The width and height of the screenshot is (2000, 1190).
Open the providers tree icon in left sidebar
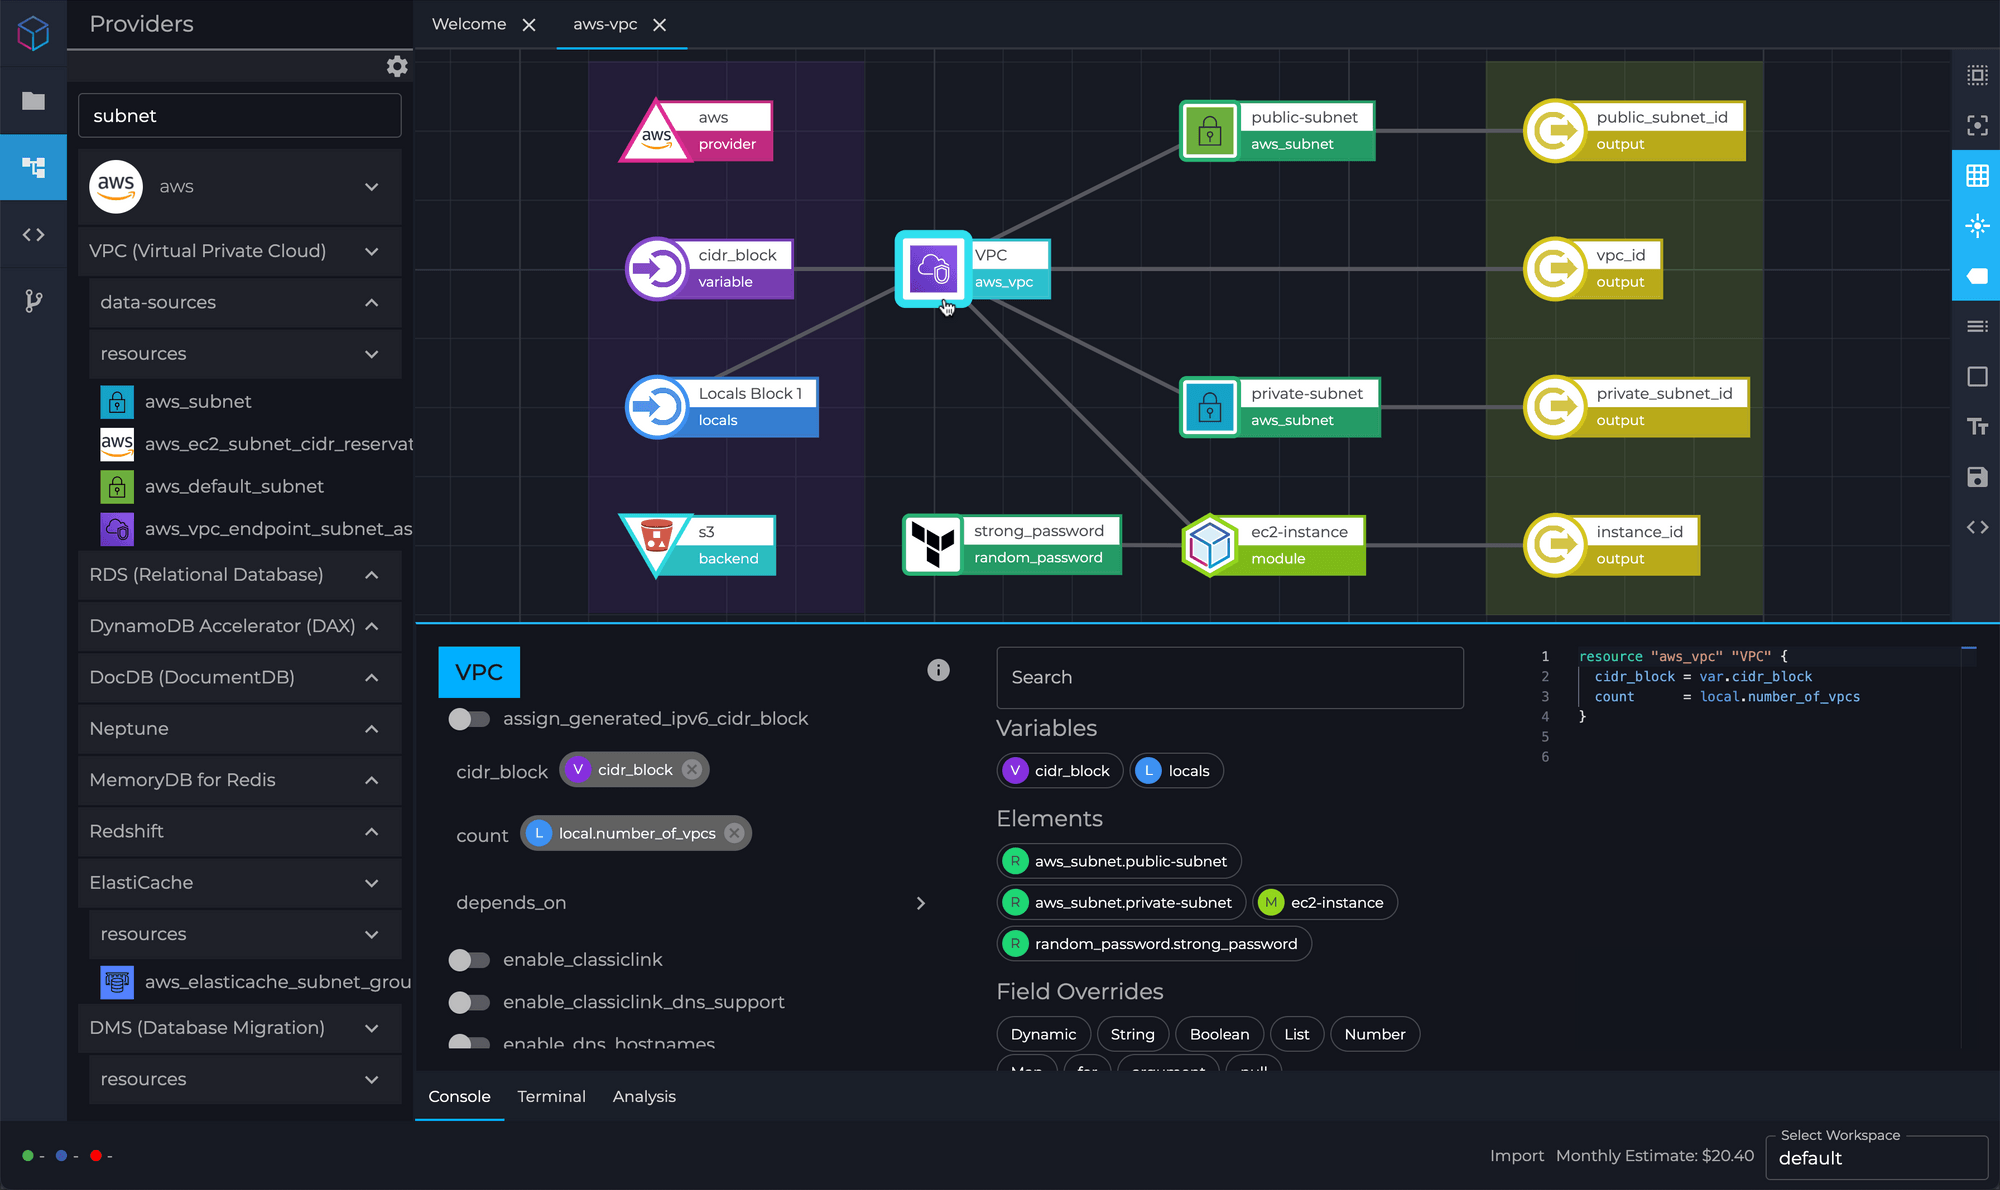(33, 168)
